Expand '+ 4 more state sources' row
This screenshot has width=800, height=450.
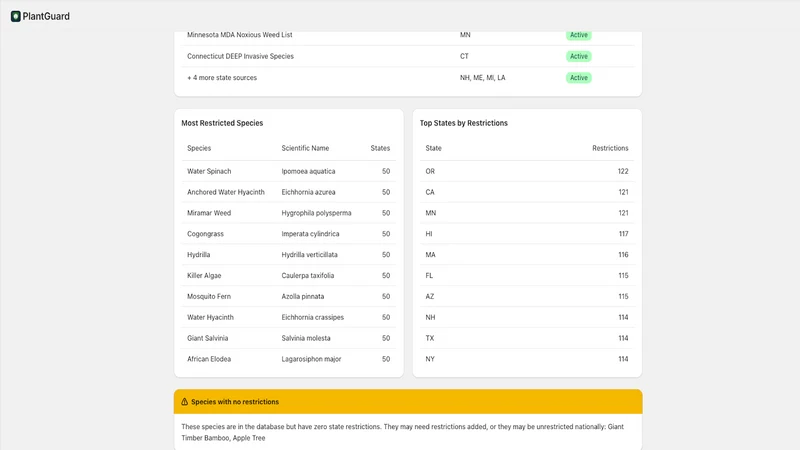point(408,78)
